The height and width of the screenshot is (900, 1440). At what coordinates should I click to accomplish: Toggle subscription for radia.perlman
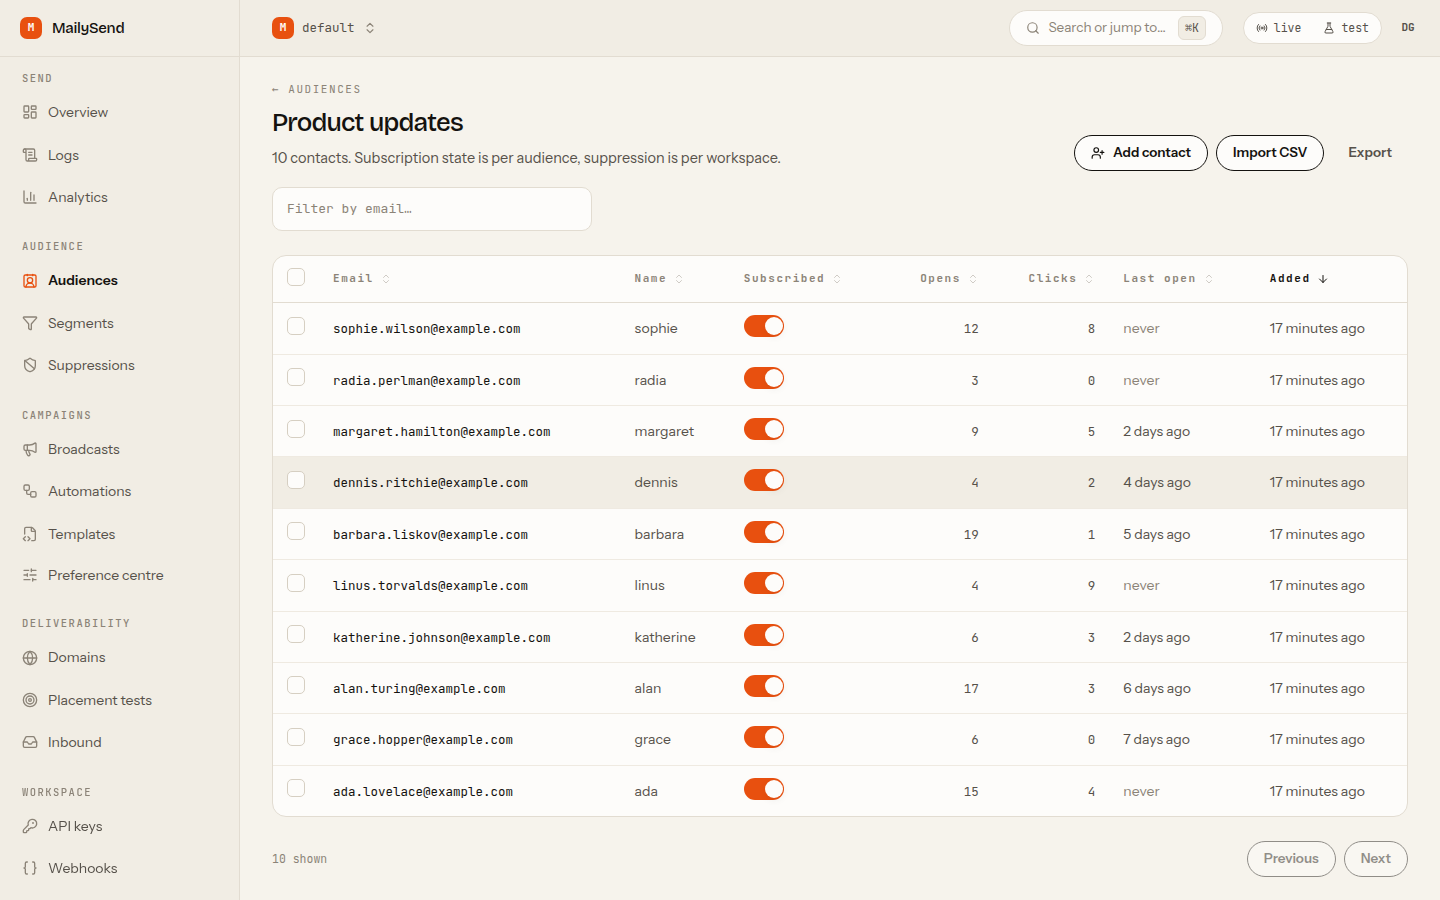764,378
